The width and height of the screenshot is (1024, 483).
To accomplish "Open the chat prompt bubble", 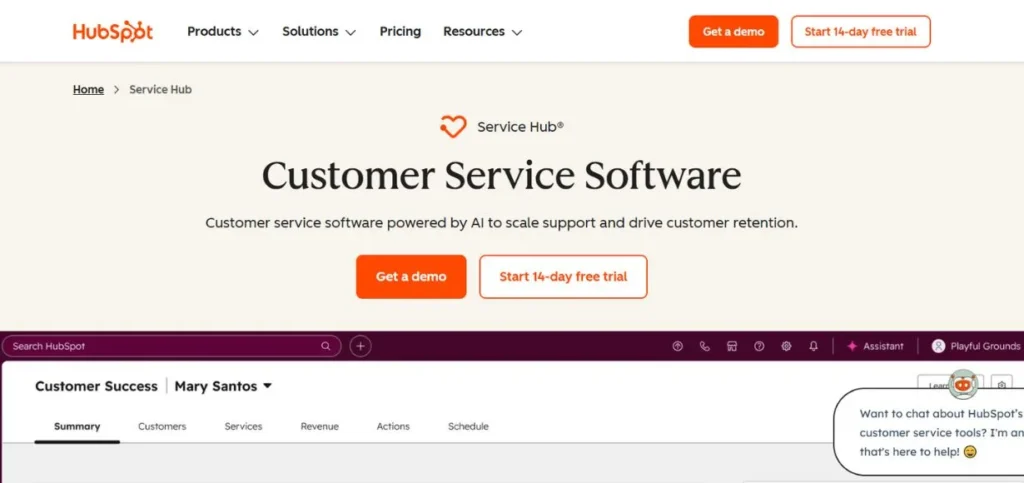I will point(930,432).
